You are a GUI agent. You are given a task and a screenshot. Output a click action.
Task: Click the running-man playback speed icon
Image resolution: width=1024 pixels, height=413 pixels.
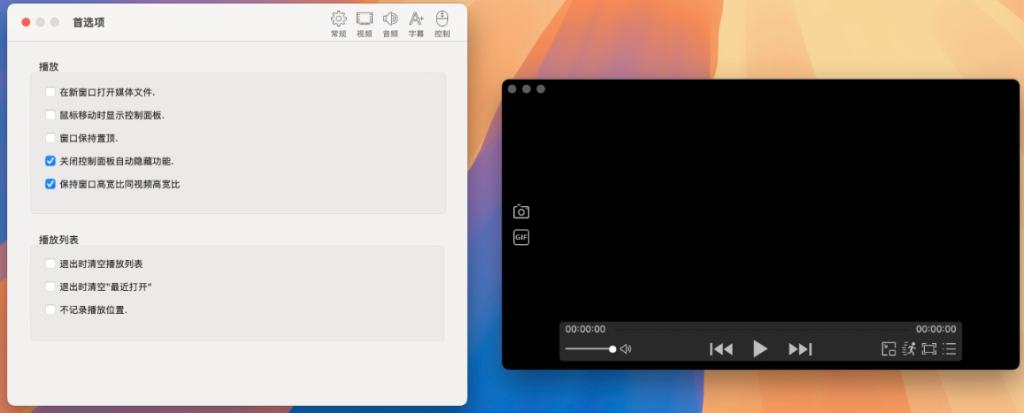point(909,349)
